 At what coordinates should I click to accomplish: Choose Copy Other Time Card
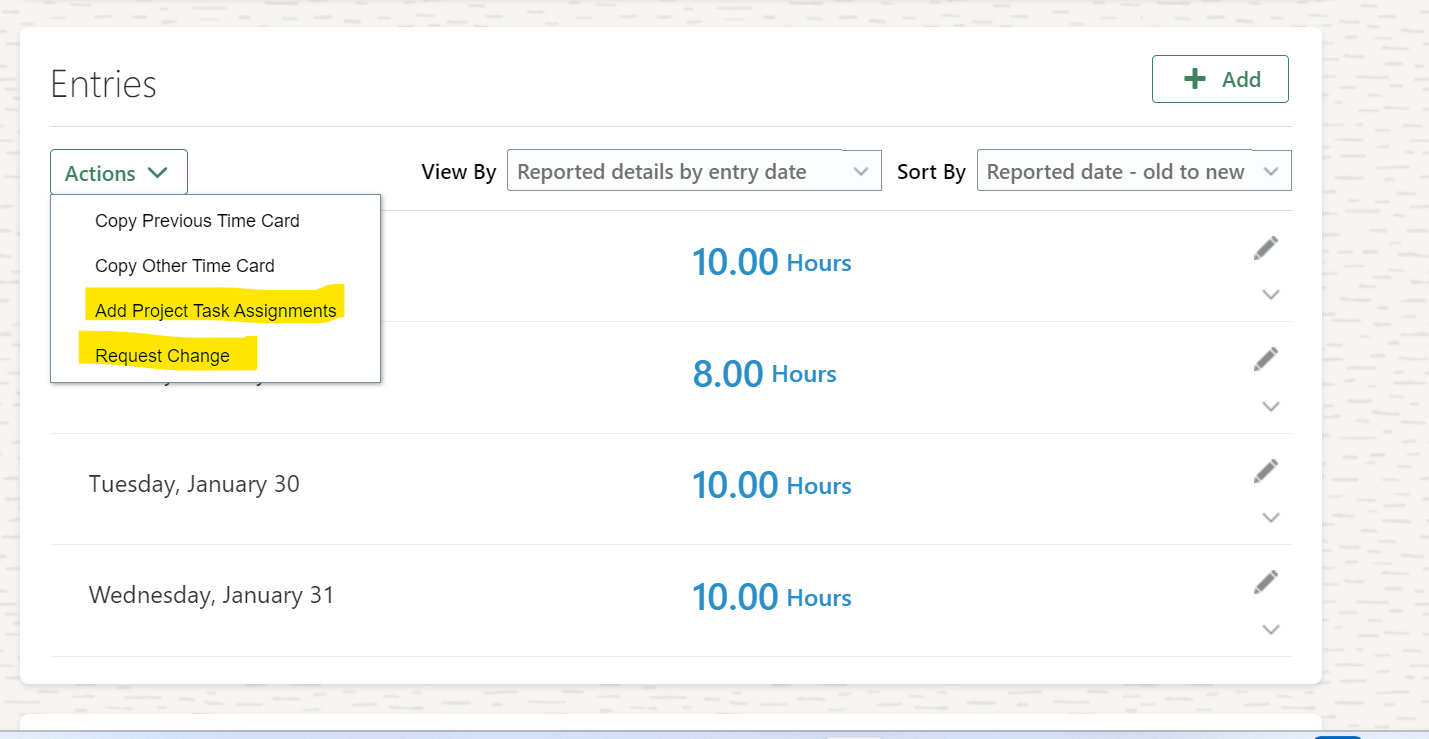(x=184, y=265)
